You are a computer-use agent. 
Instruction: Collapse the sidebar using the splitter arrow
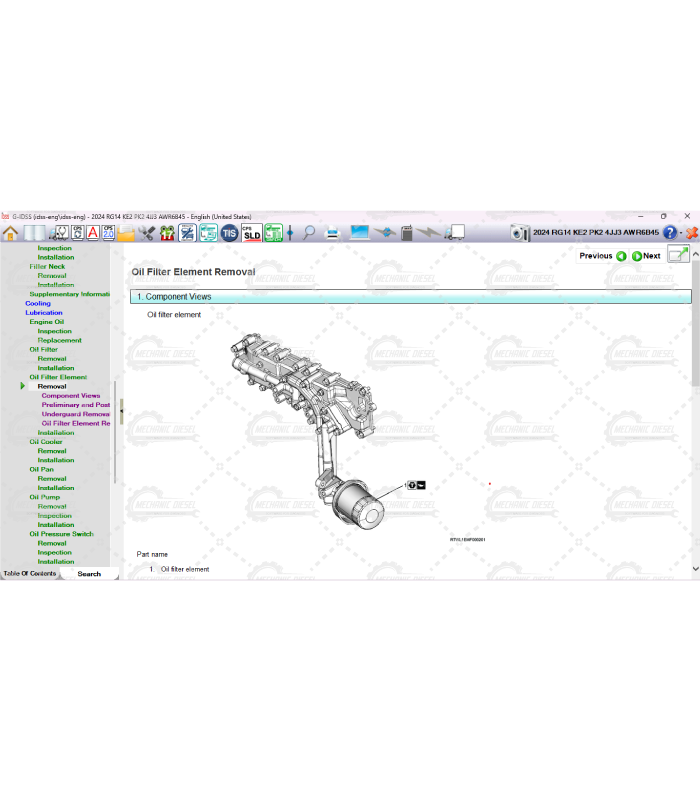(121, 410)
